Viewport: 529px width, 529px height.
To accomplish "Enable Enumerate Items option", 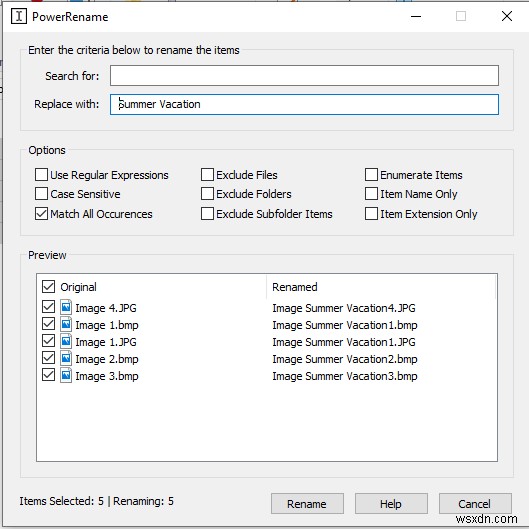I will click(x=371, y=175).
